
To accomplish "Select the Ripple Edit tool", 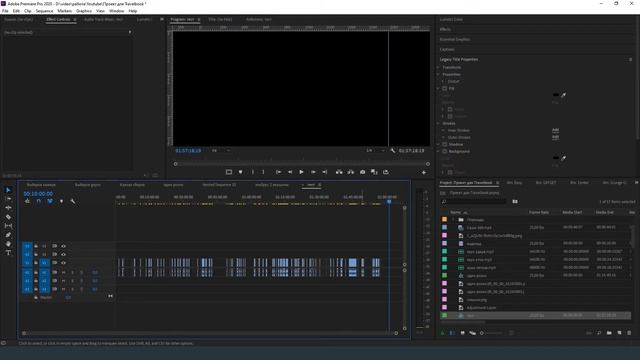I will (8, 208).
